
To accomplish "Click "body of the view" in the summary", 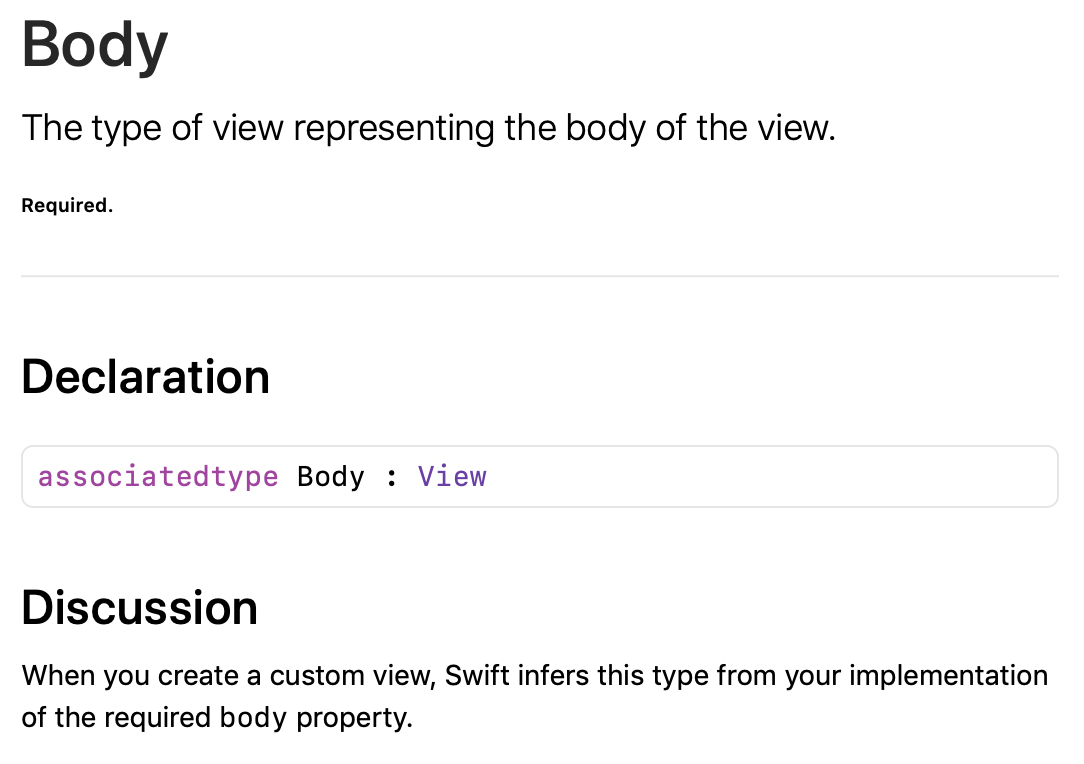I will [699, 129].
